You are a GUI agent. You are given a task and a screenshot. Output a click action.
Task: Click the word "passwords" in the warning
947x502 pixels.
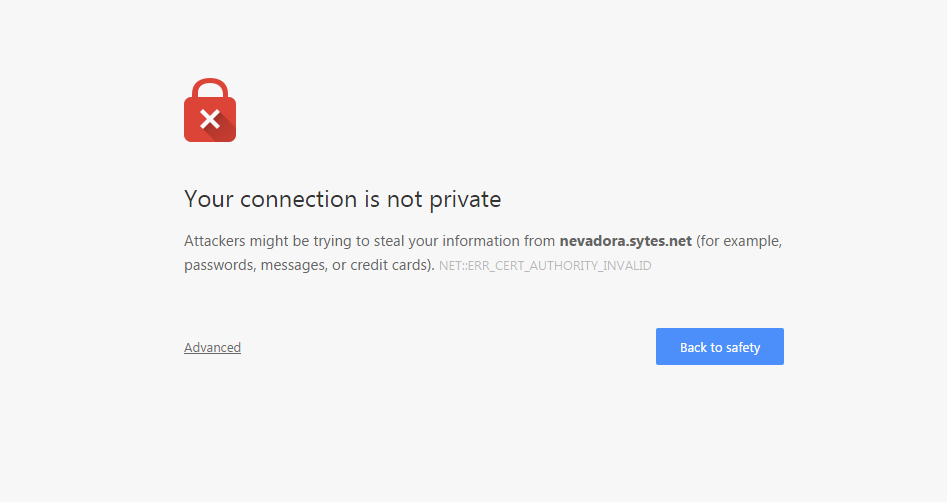pyautogui.click(x=220, y=265)
